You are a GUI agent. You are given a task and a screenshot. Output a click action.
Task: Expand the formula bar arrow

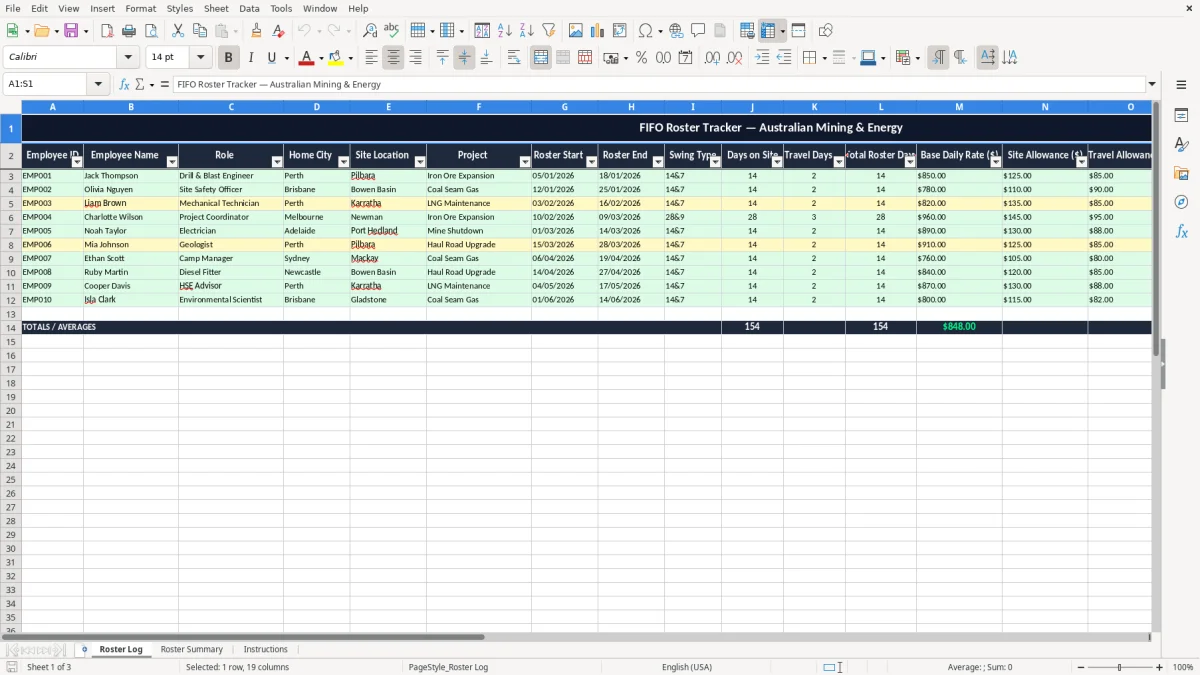click(x=1152, y=85)
